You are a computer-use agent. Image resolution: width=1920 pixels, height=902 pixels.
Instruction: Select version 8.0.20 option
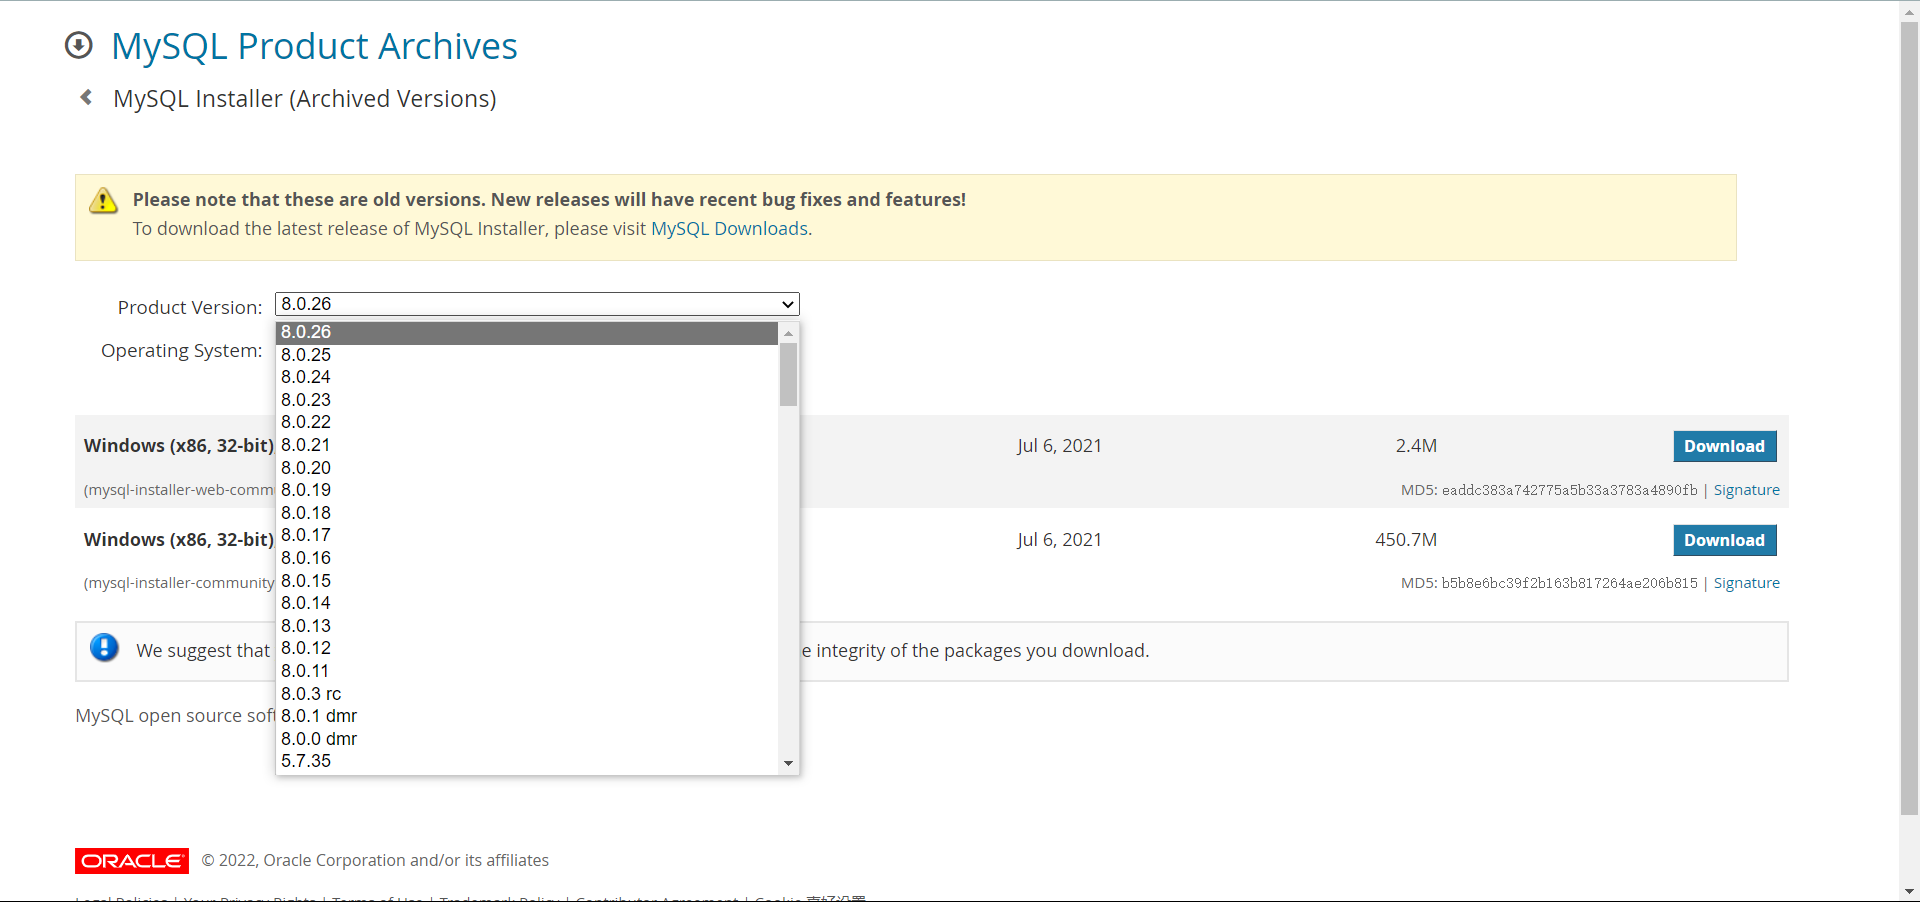527,468
